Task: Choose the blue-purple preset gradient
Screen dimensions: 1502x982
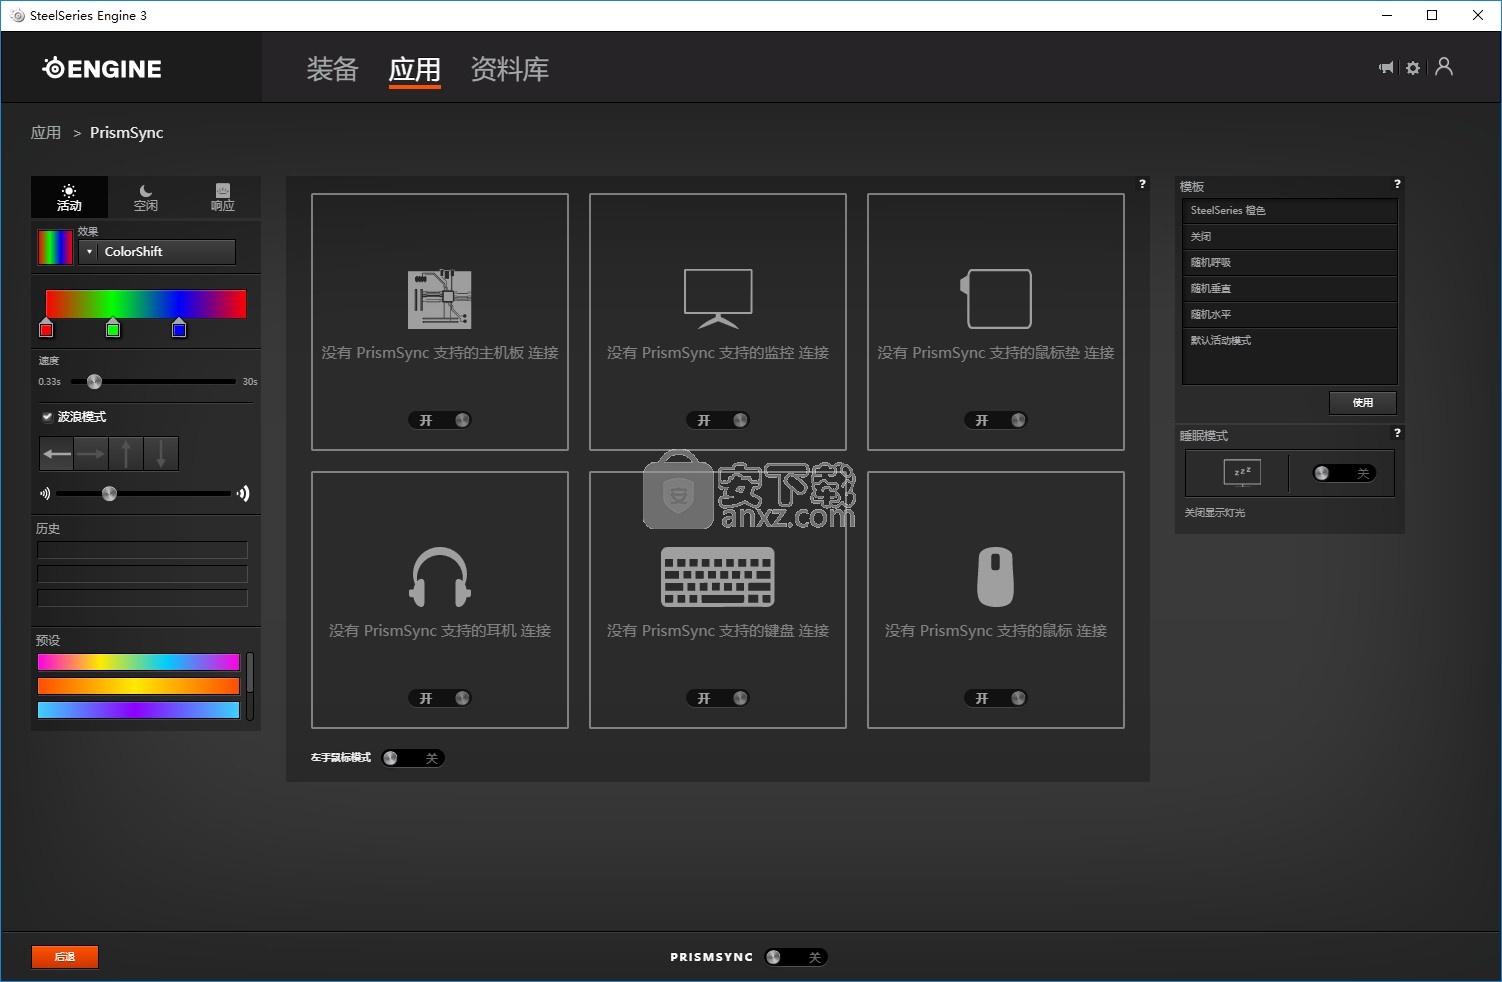Action: (x=138, y=710)
